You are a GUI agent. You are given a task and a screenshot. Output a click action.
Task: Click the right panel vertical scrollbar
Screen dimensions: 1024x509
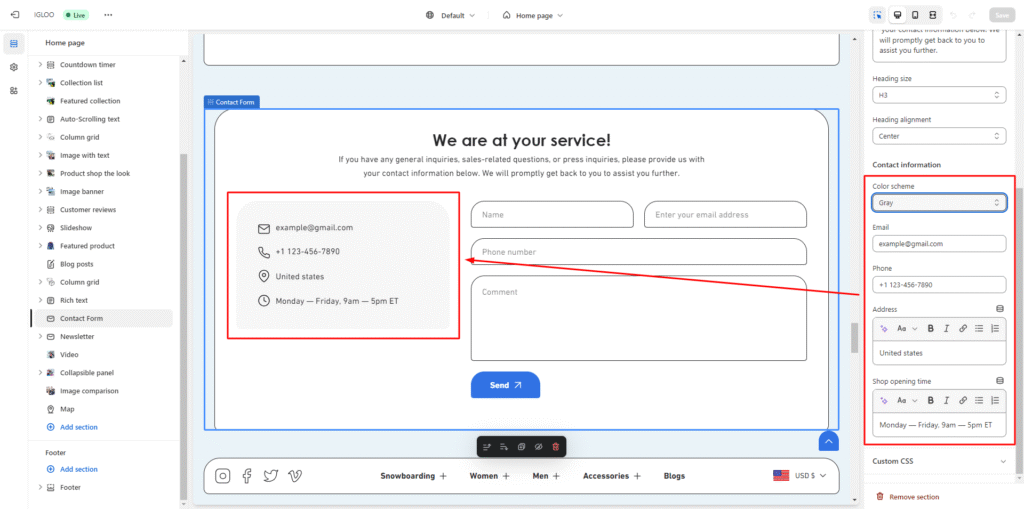[x=1019, y=300]
